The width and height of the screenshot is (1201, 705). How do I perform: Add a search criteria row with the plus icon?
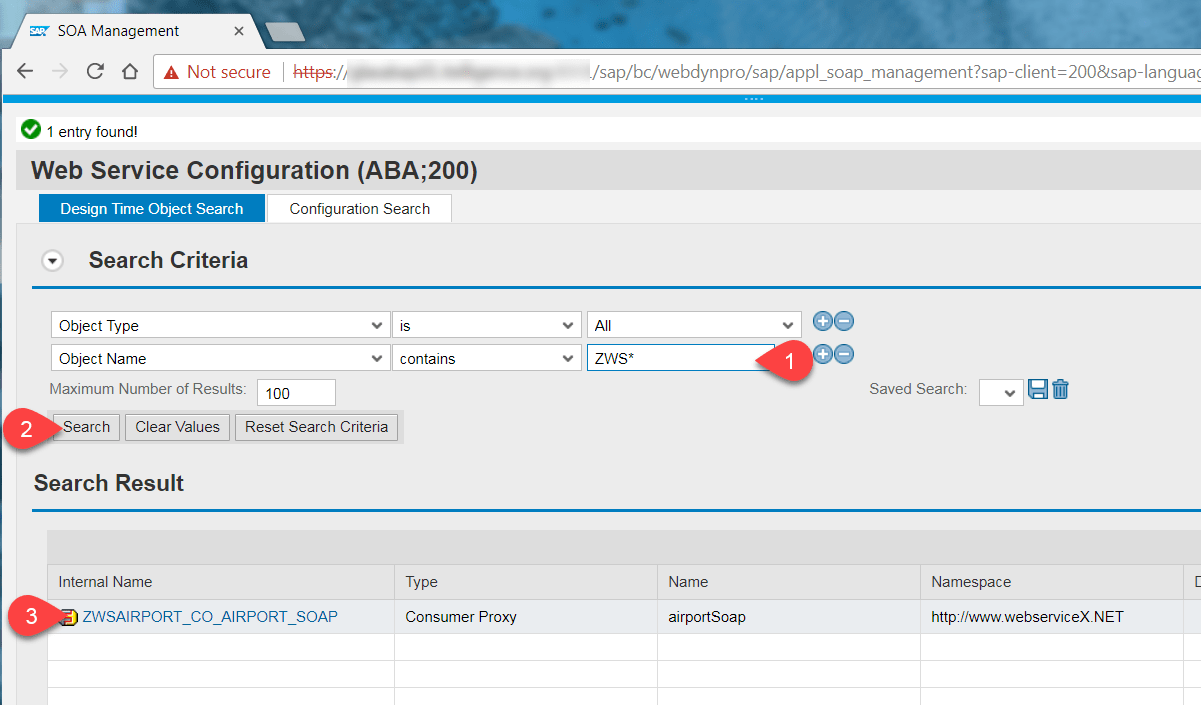pos(822,354)
